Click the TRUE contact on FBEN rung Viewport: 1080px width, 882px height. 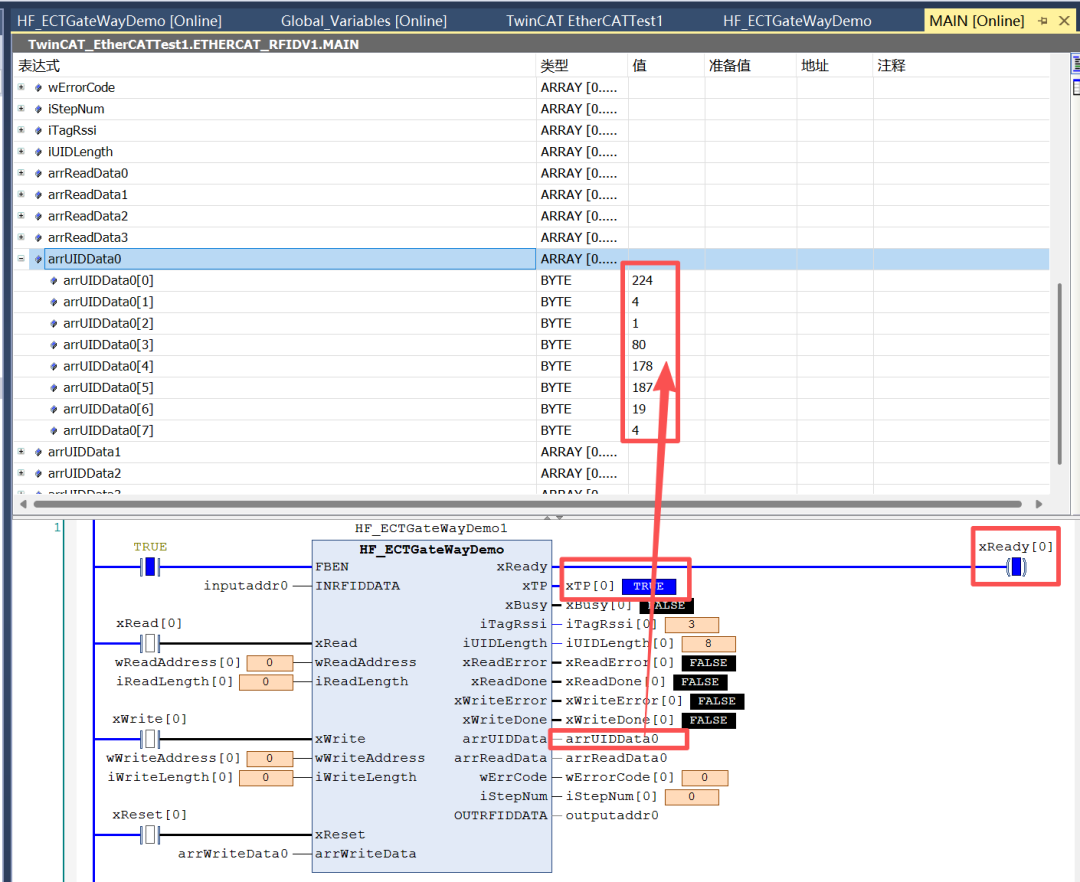(x=150, y=567)
